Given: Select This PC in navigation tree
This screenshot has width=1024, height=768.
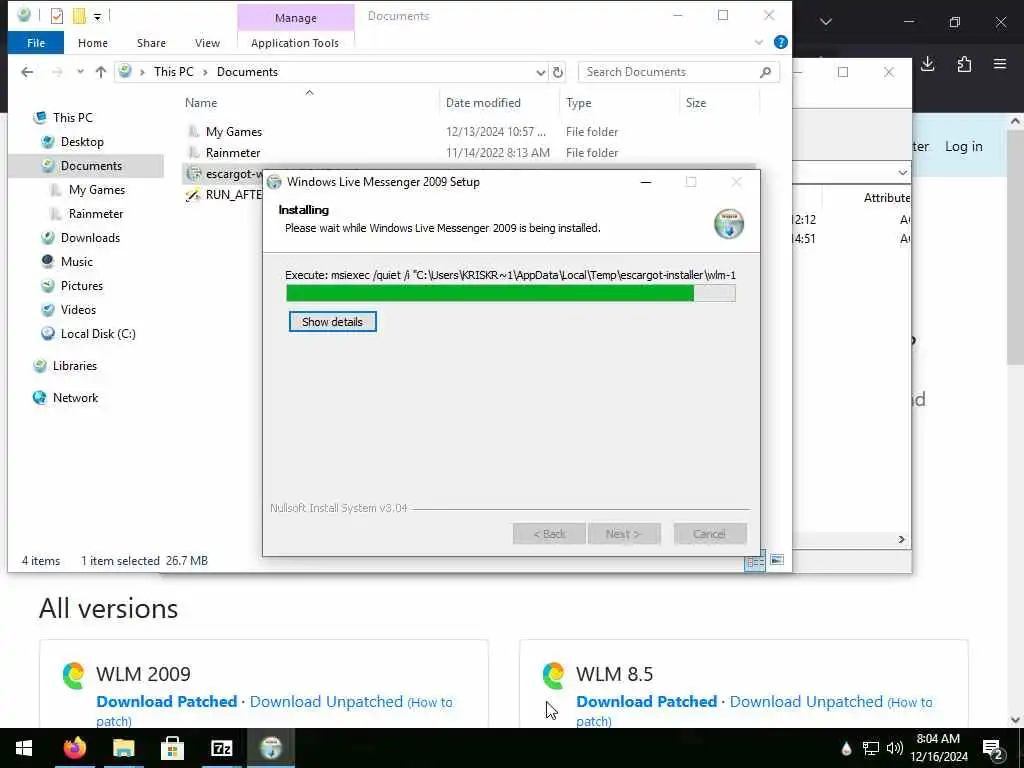Looking at the screenshot, I should [x=73, y=118].
